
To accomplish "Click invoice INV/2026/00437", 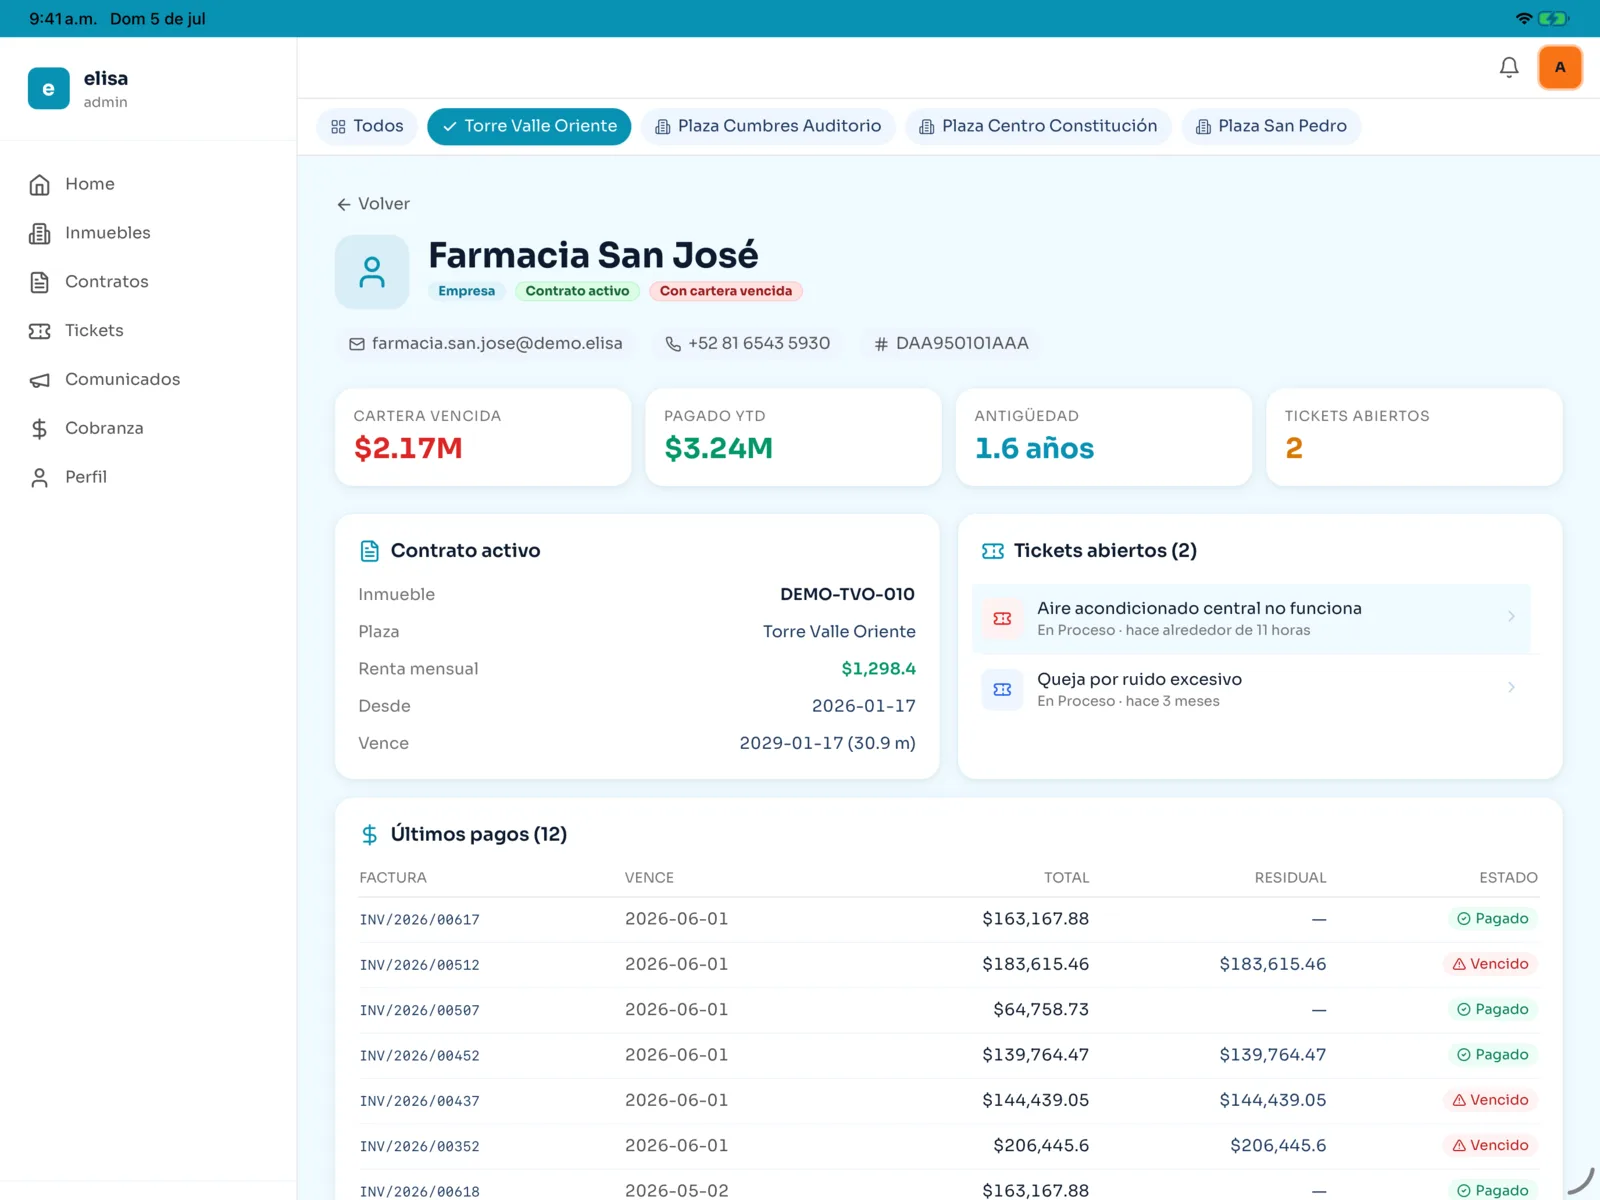I will click(x=420, y=1101).
